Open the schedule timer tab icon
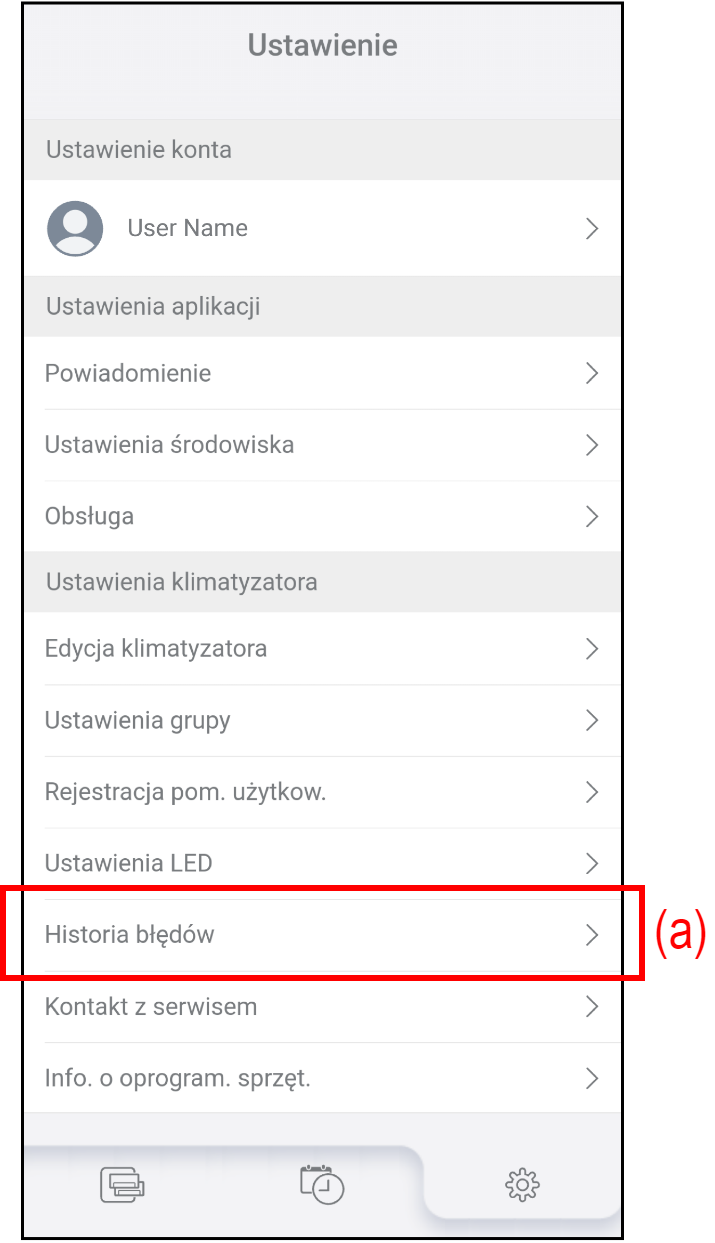 322,1184
